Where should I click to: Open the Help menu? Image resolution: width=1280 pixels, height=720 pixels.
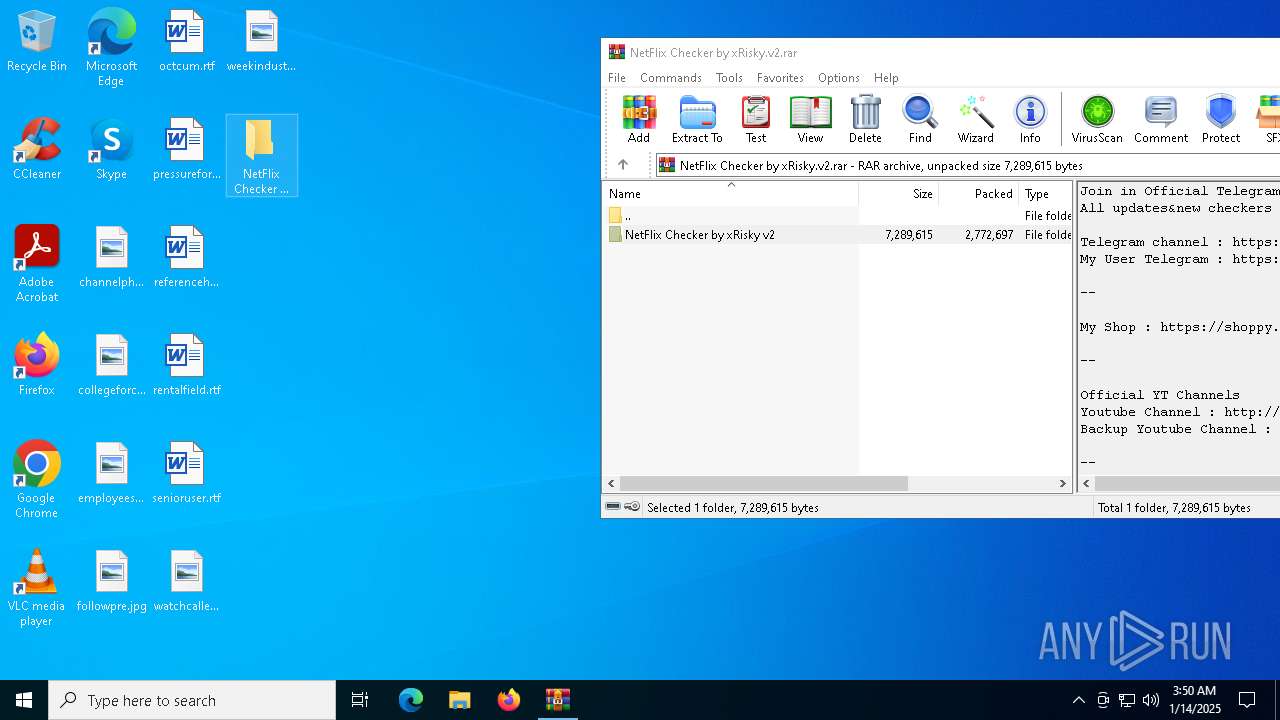click(886, 77)
